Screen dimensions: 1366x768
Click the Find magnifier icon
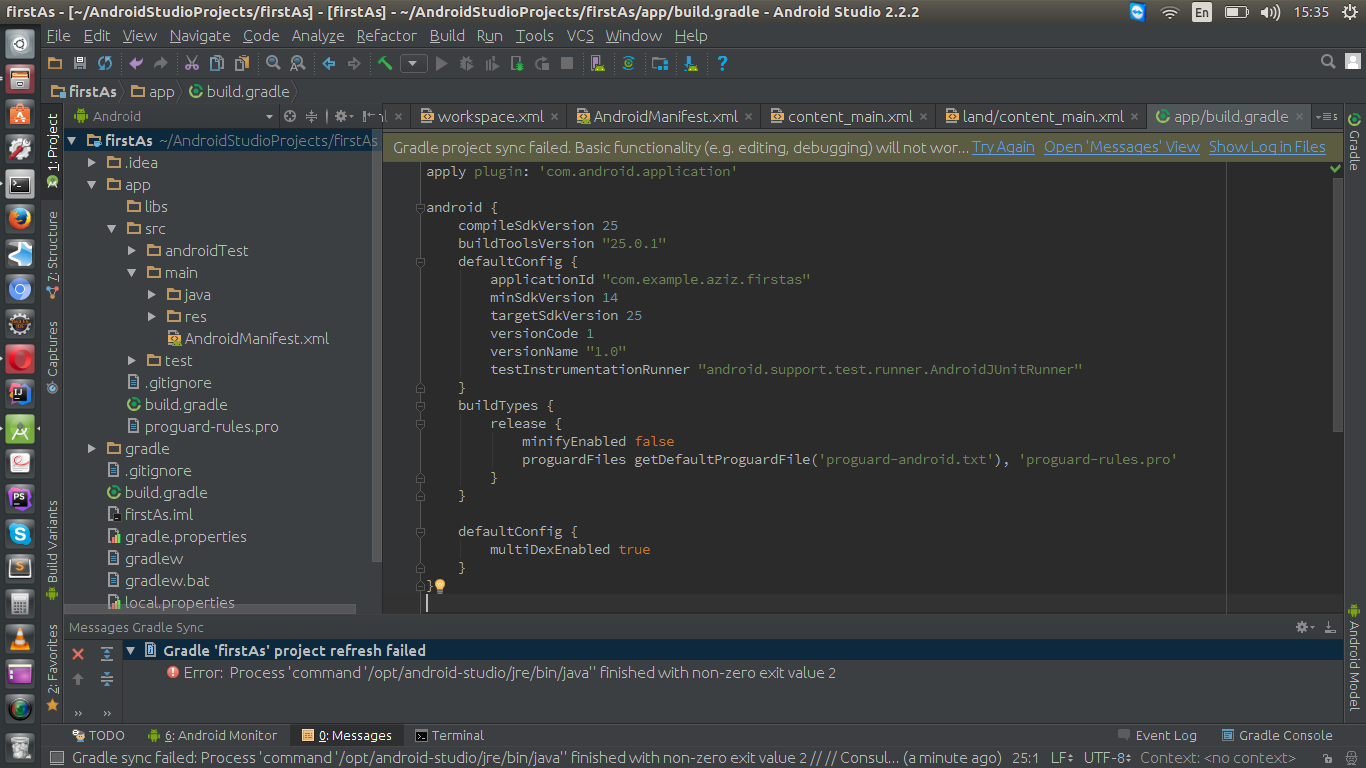273,63
